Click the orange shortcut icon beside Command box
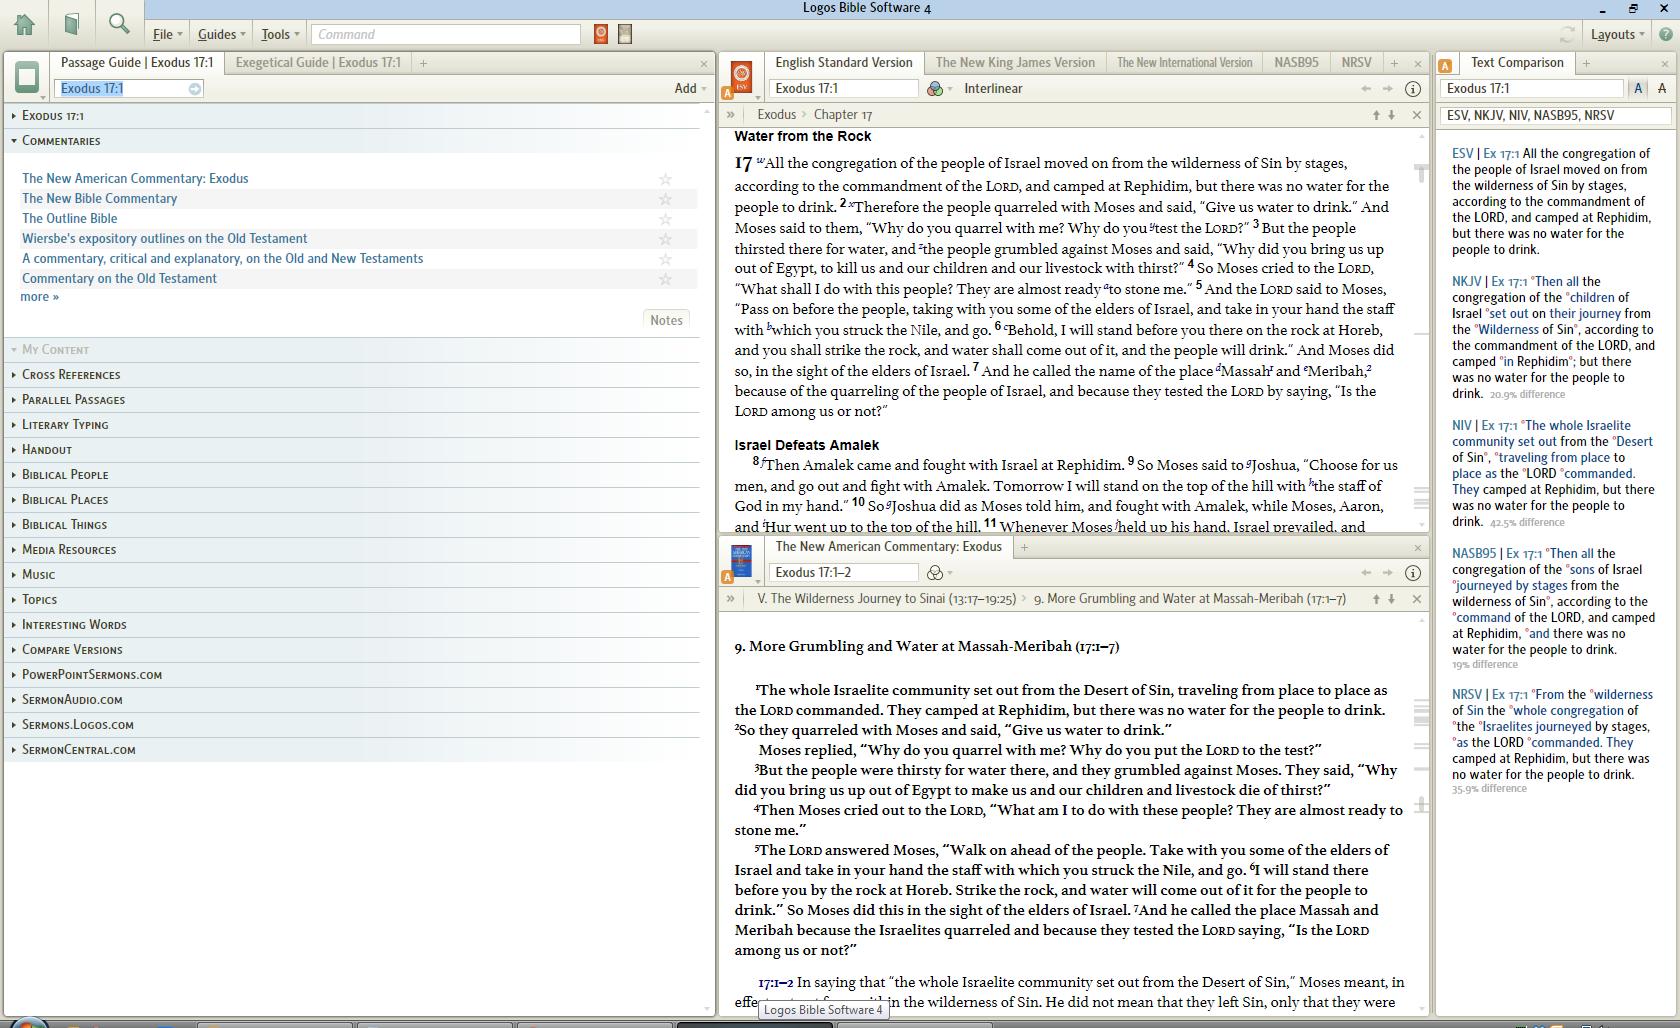1680x1028 pixels. coord(601,34)
